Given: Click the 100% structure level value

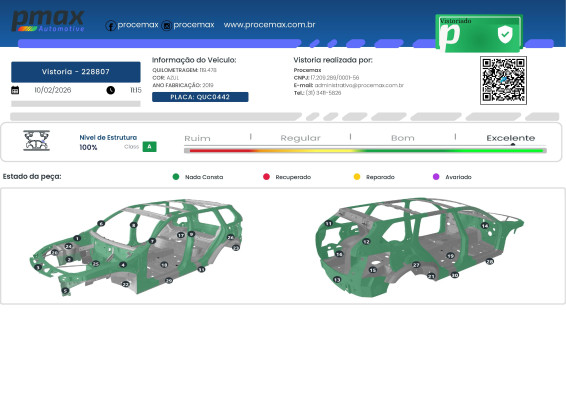Looking at the screenshot, I should [x=88, y=147].
